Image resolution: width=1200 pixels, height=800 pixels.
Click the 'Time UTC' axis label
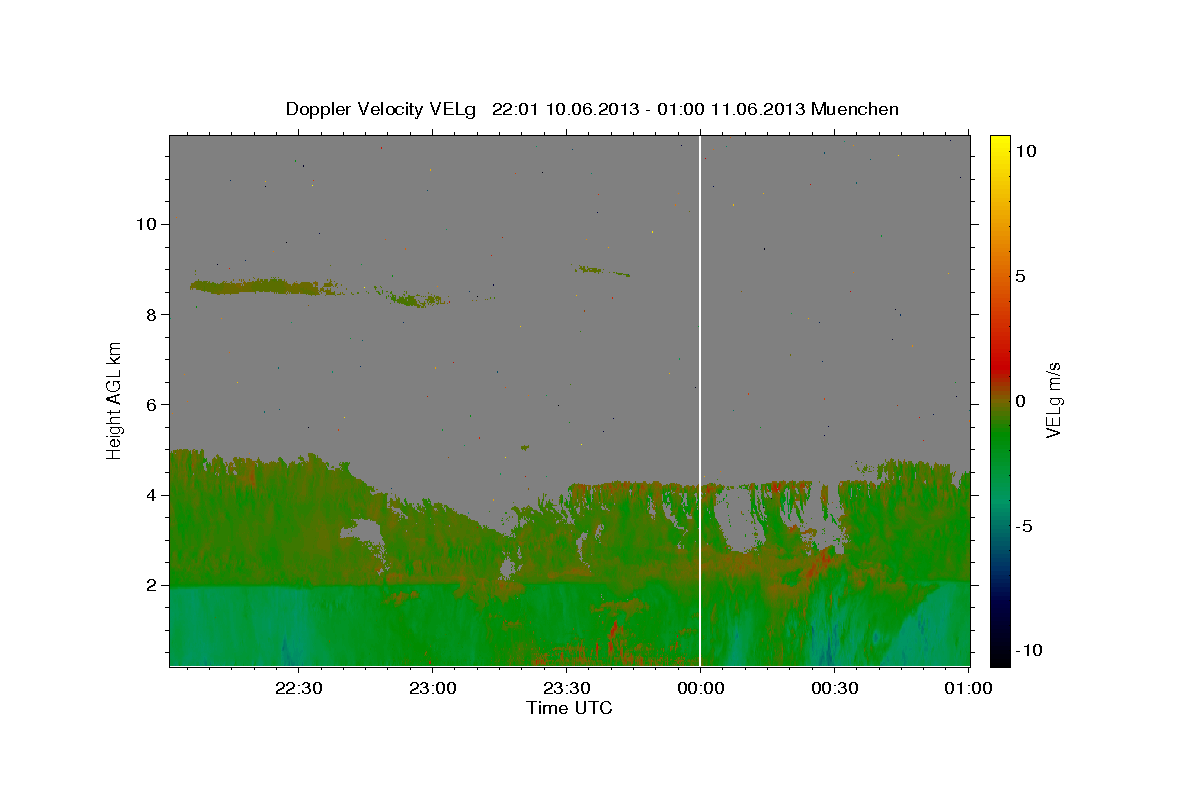click(x=569, y=708)
